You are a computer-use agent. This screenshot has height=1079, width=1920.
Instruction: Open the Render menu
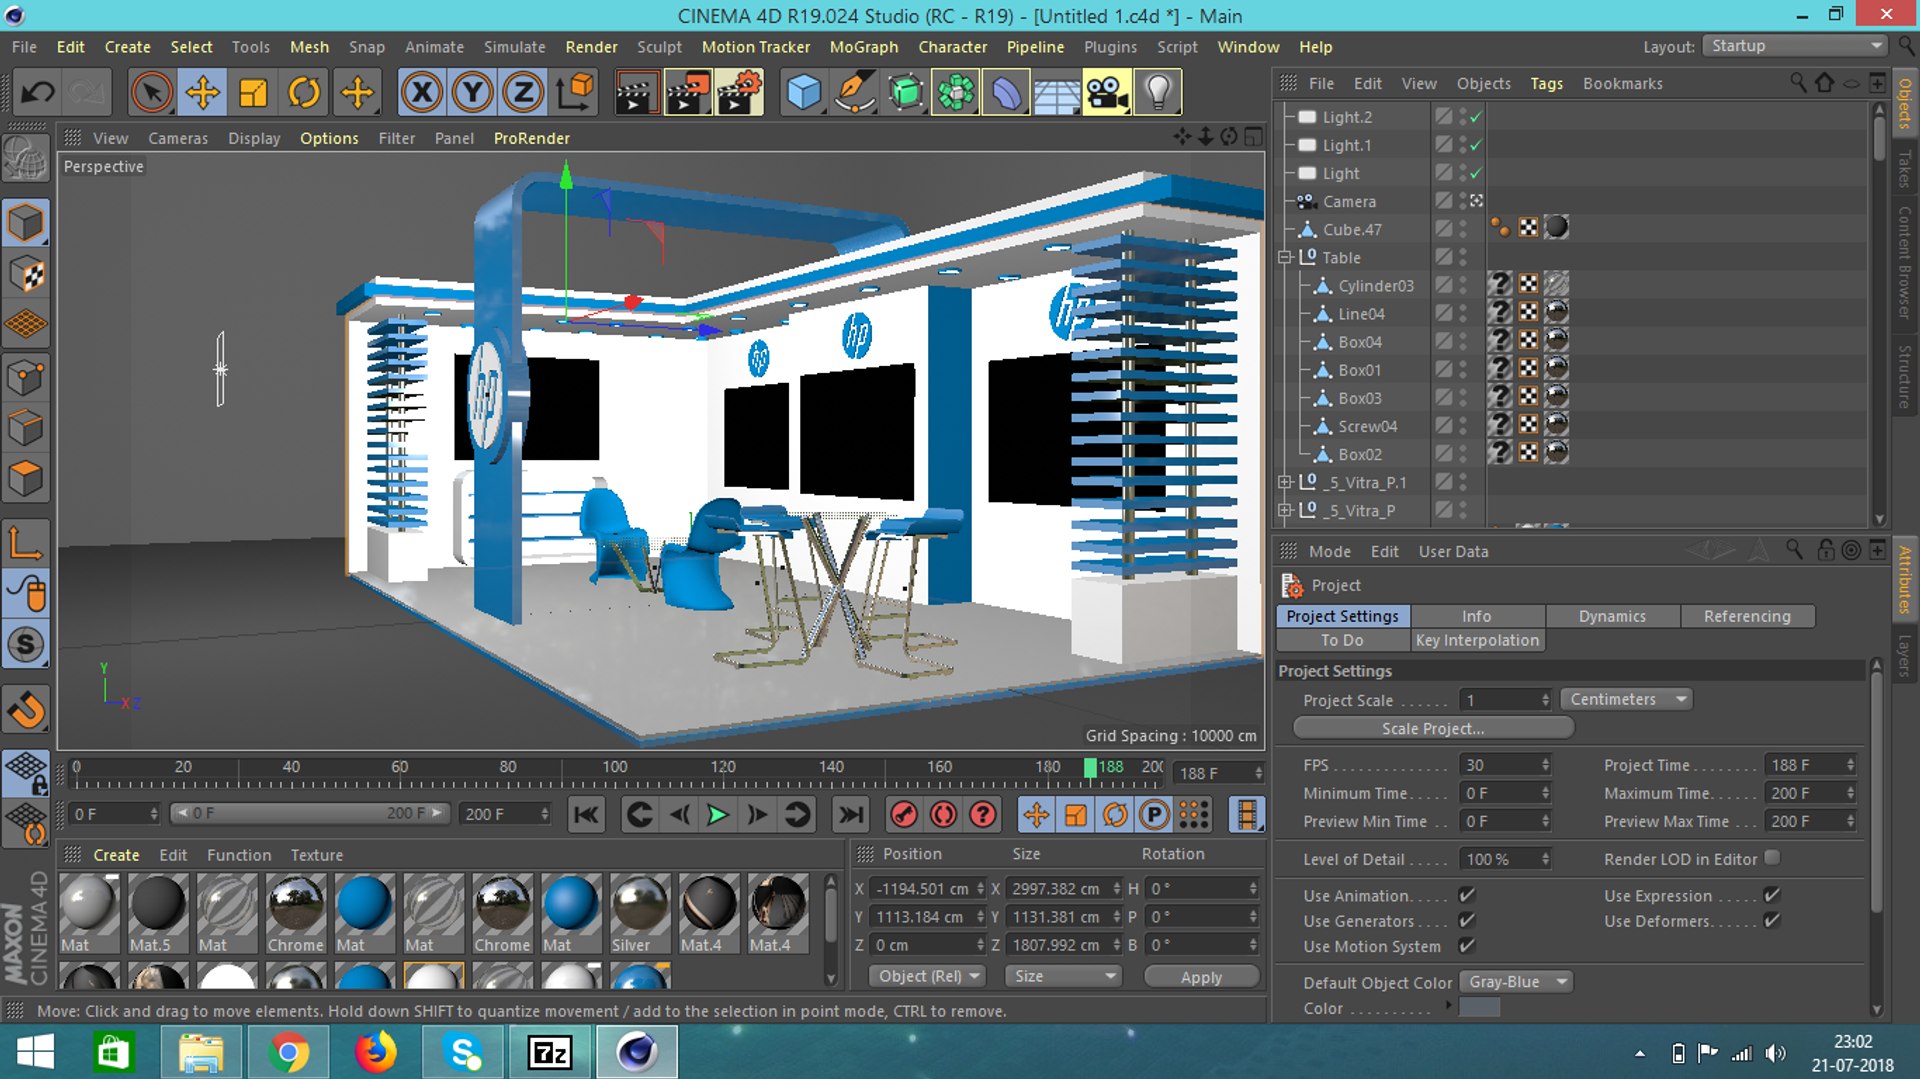point(591,47)
